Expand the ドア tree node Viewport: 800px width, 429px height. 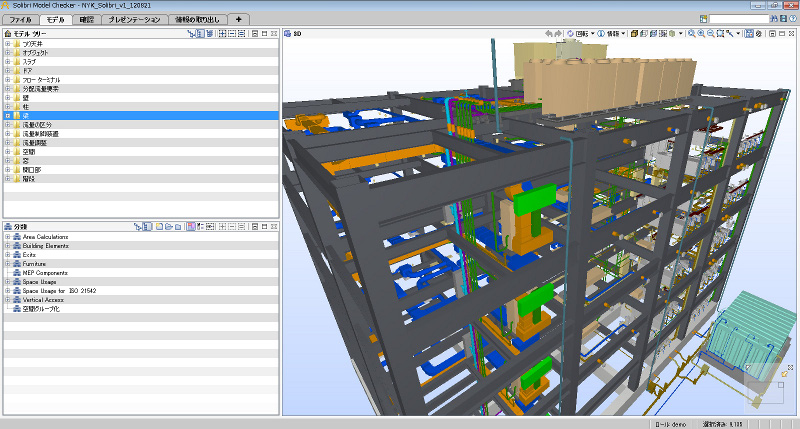(8, 70)
